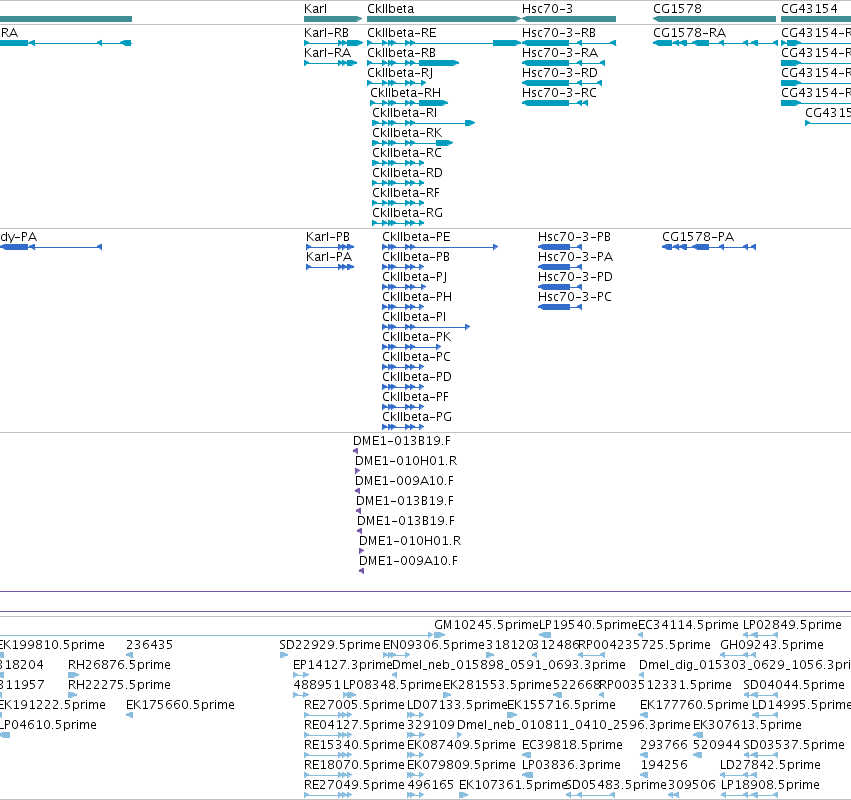Click the CkIIbeta-PF protein label
The height and width of the screenshot is (800, 851).
pos(415,397)
